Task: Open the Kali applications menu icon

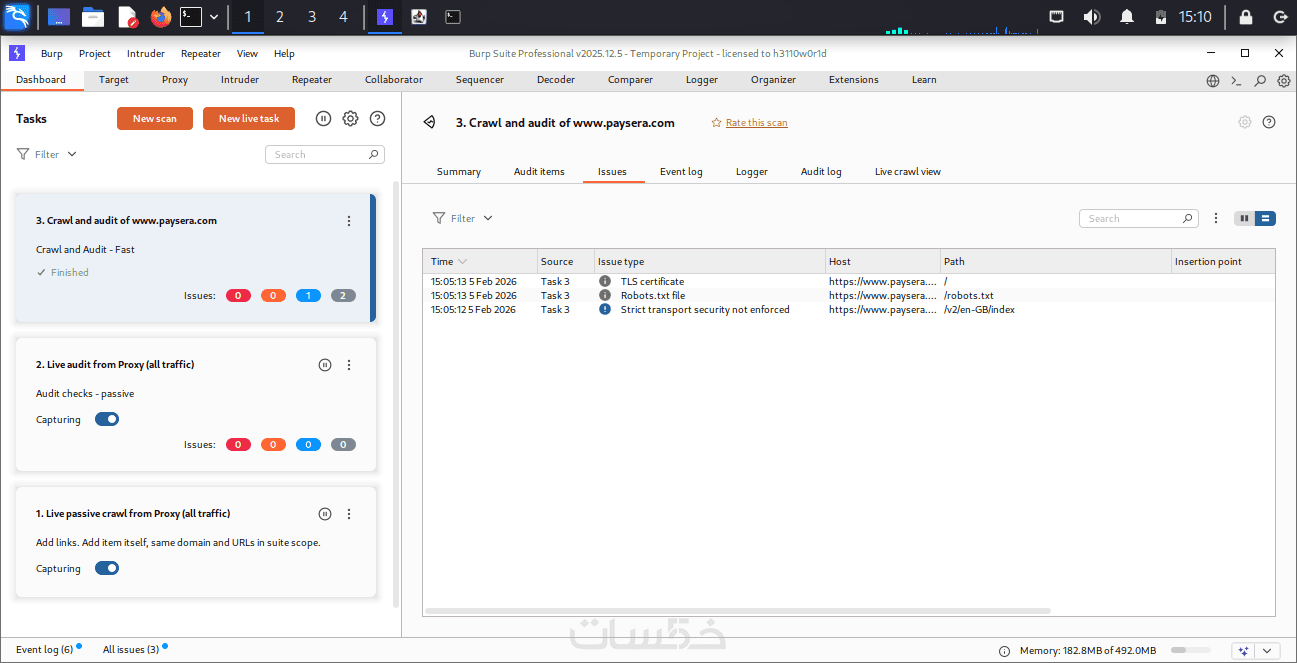Action: point(18,16)
